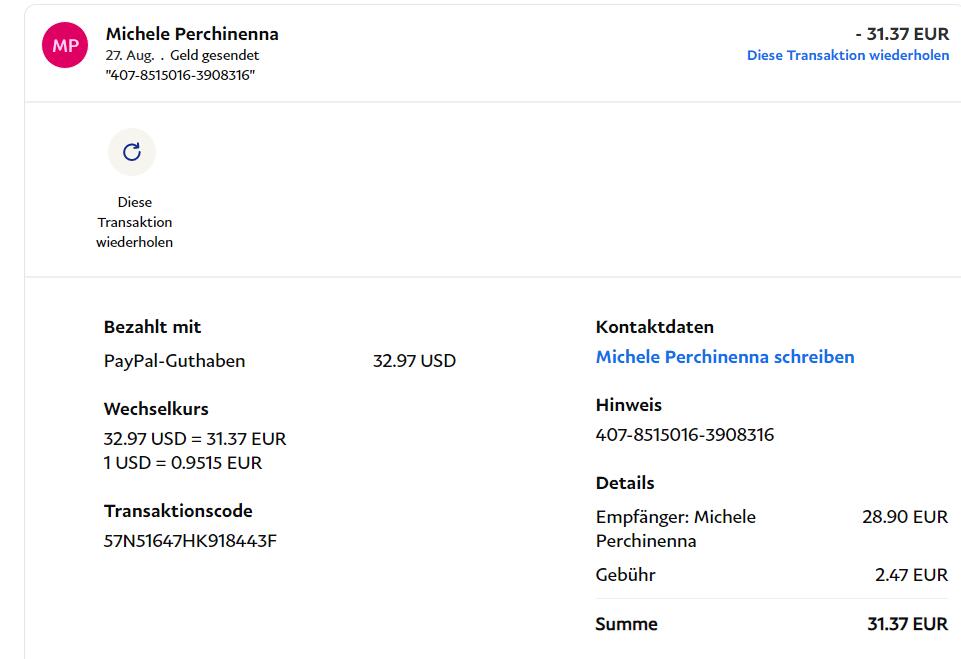The height and width of the screenshot is (659, 961).
Task: Click the Kontaktdaten heading
Action: point(654,327)
